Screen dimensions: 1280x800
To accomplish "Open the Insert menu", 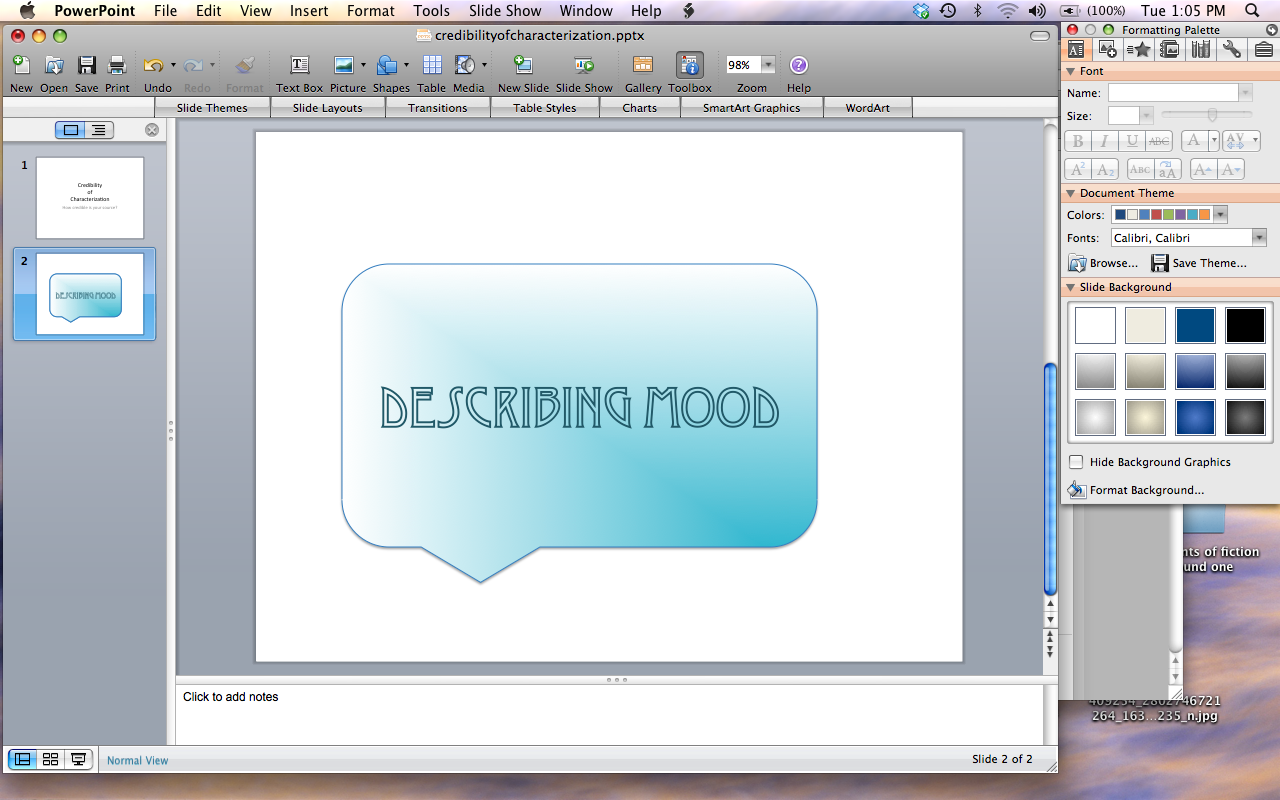I will click(x=309, y=11).
